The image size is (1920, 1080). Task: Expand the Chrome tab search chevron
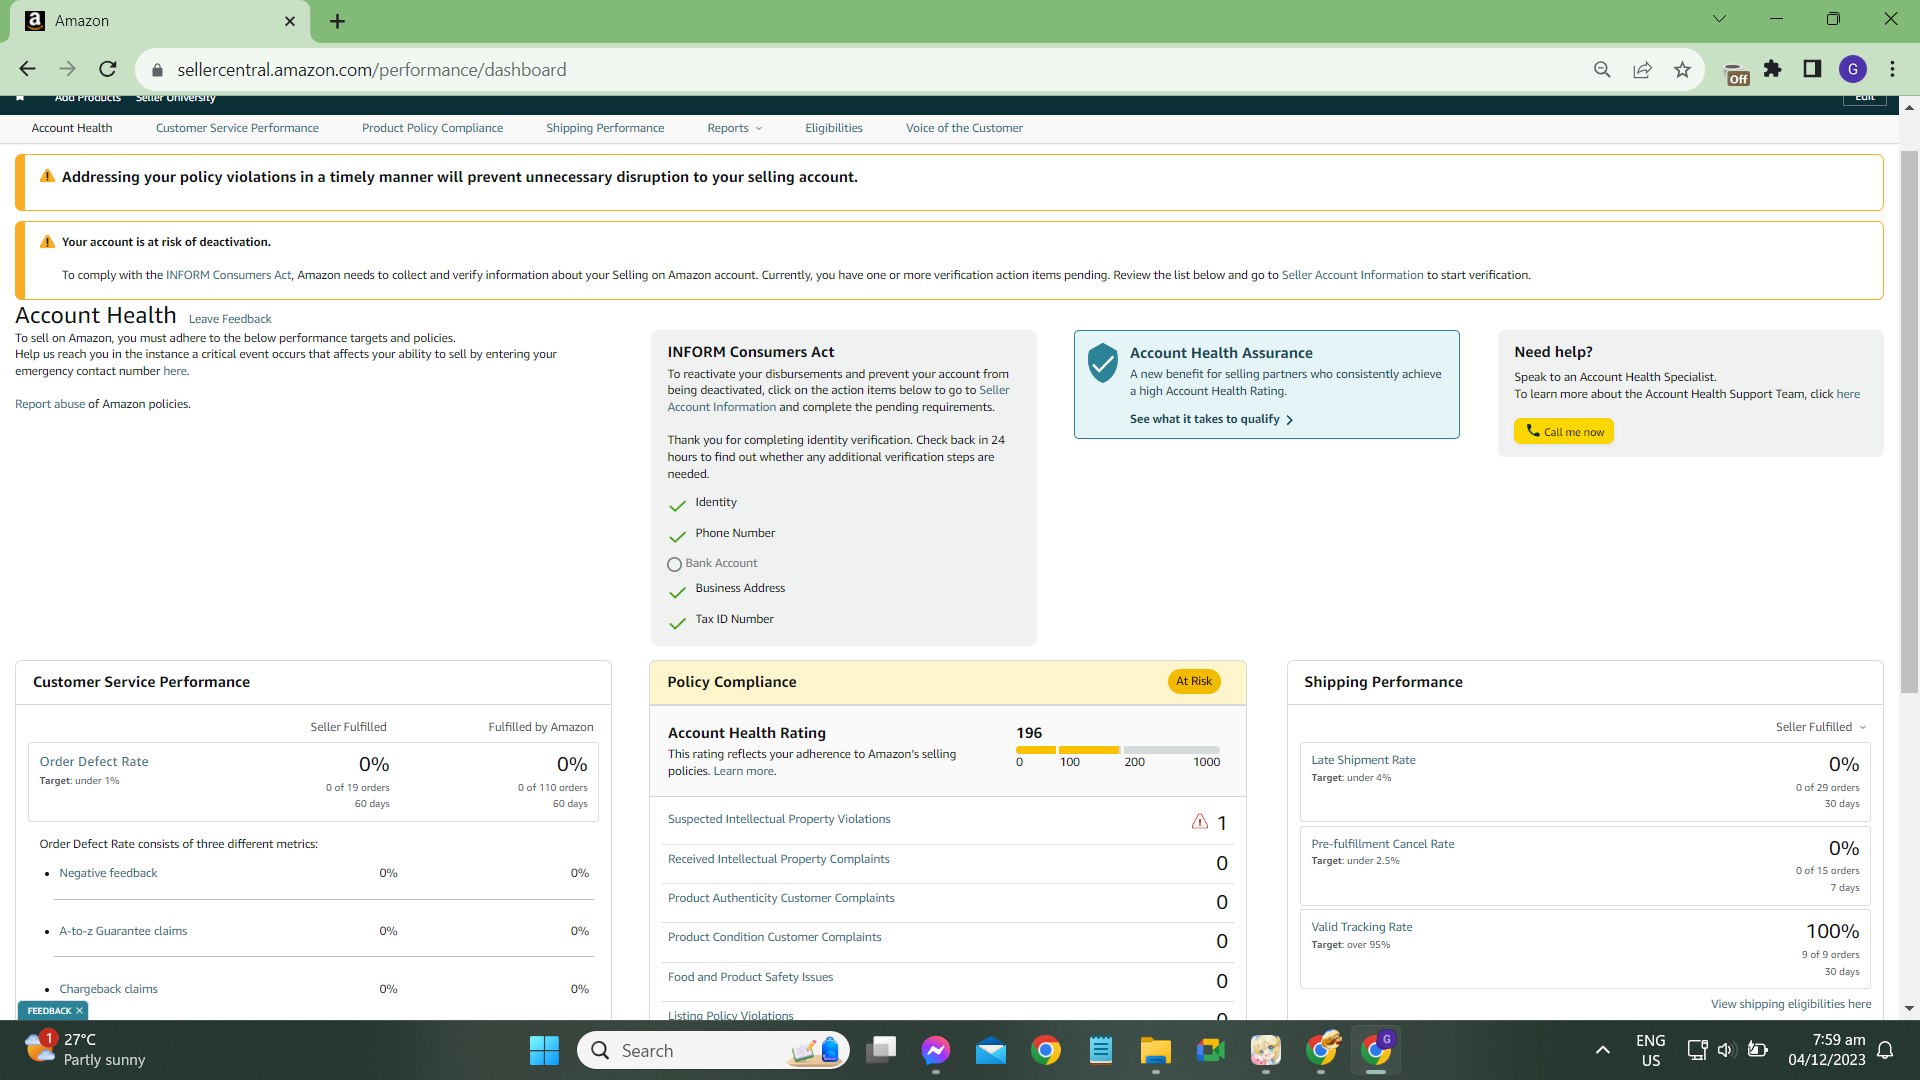click(x=1719, y=19)
